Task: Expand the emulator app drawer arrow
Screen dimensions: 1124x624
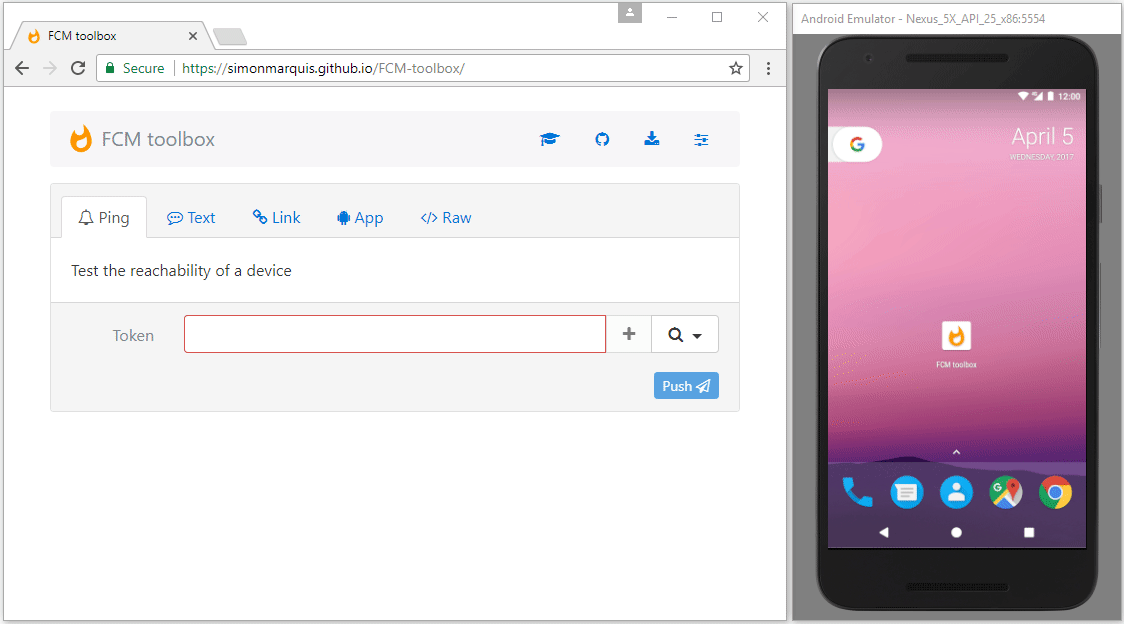Action: [956, 452]
